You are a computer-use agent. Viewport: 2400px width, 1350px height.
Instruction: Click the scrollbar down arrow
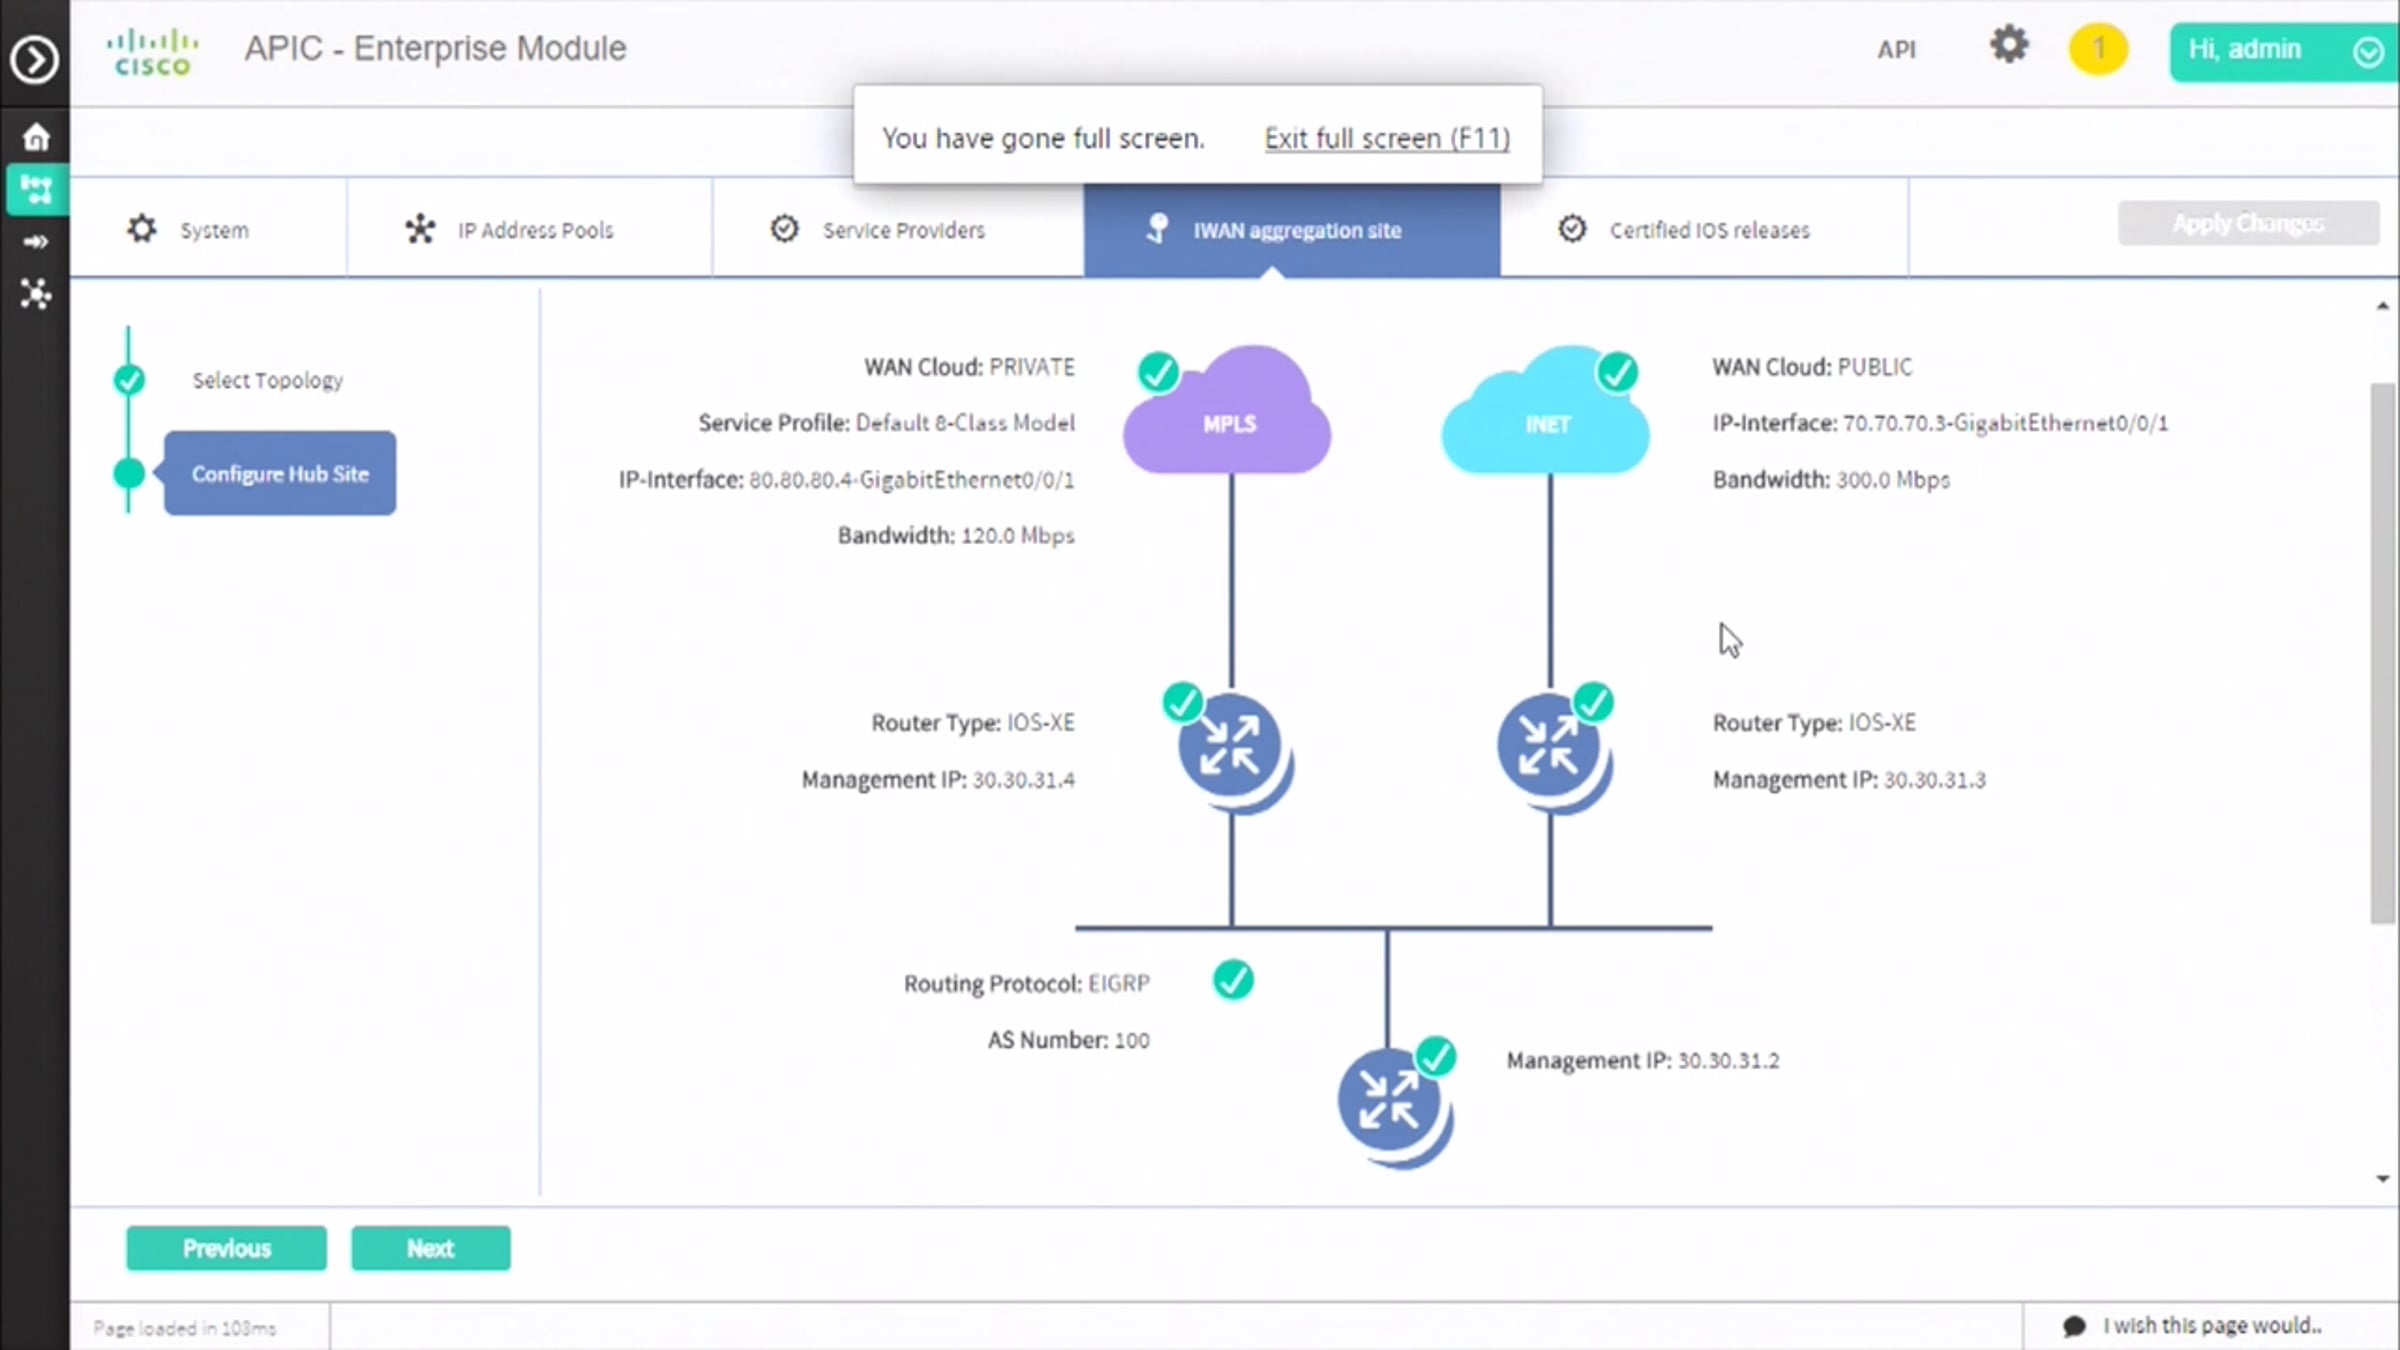click(2383, 1179)
